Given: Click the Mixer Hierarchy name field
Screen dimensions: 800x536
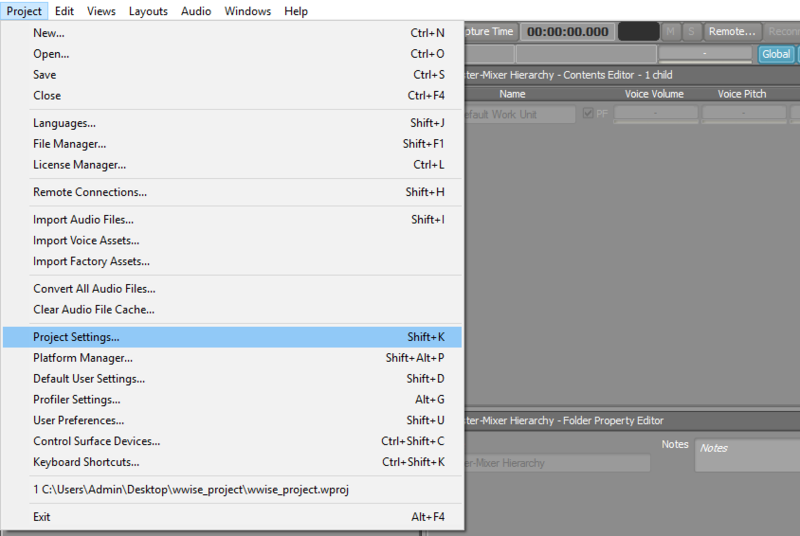Looking at the screenshot, I should click(x=557, y=463).
